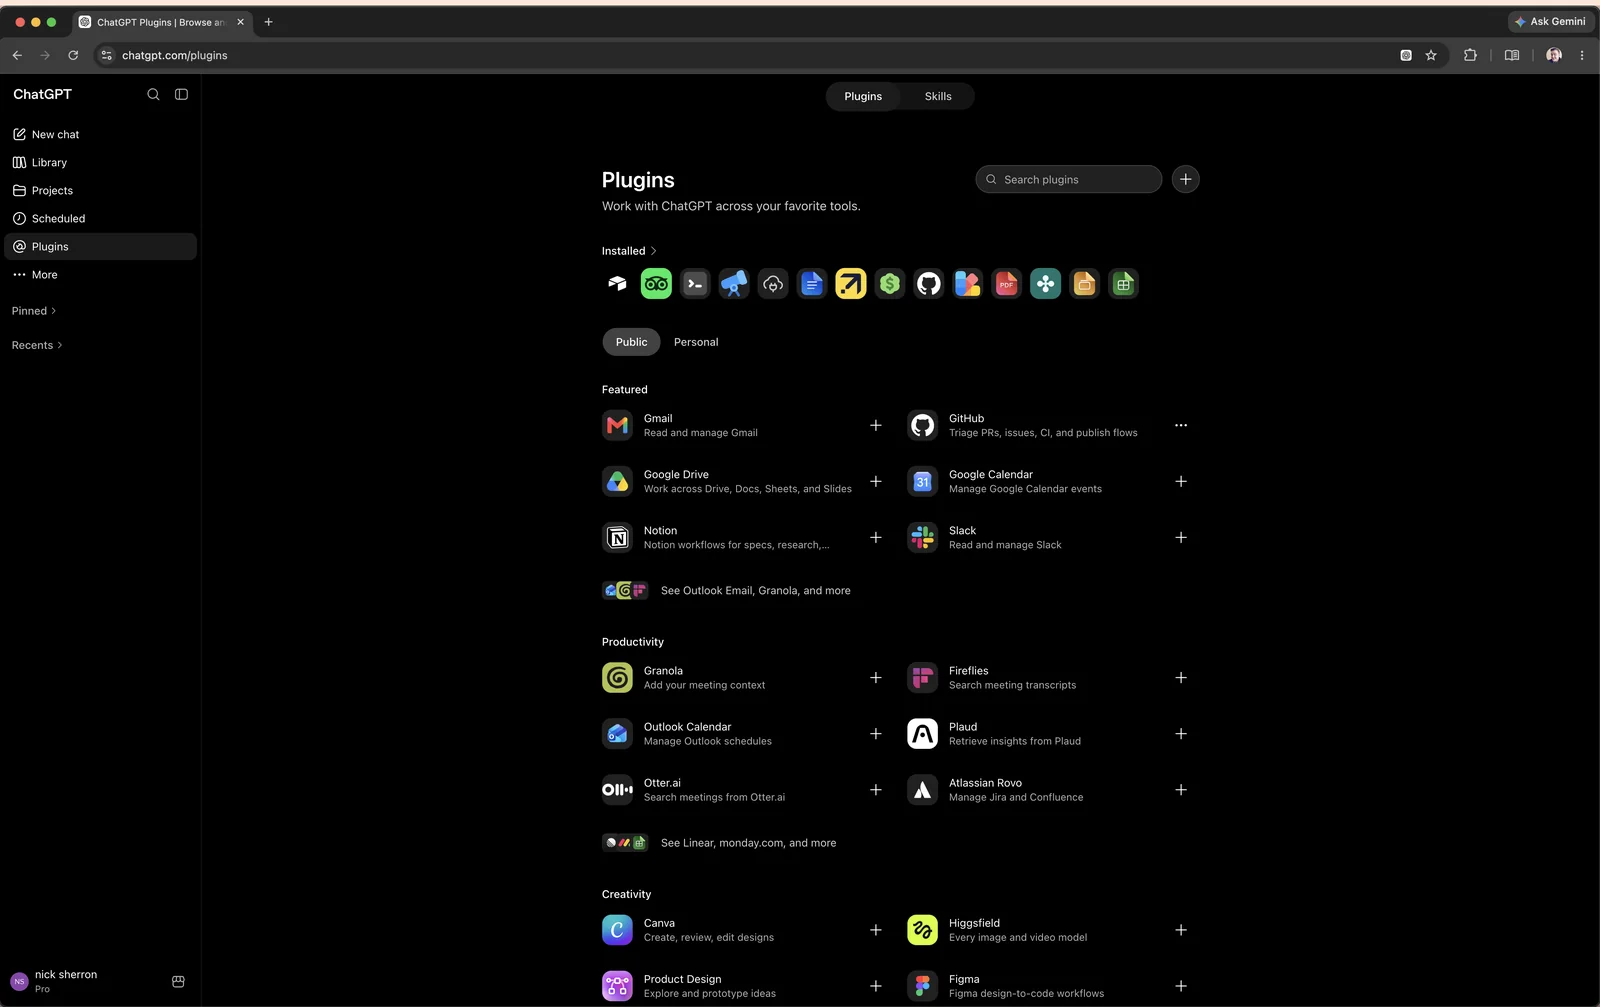
Task: Expand See Outlook Email, Granola, and more
Action: pyautogui.click(x=726, y=591)
